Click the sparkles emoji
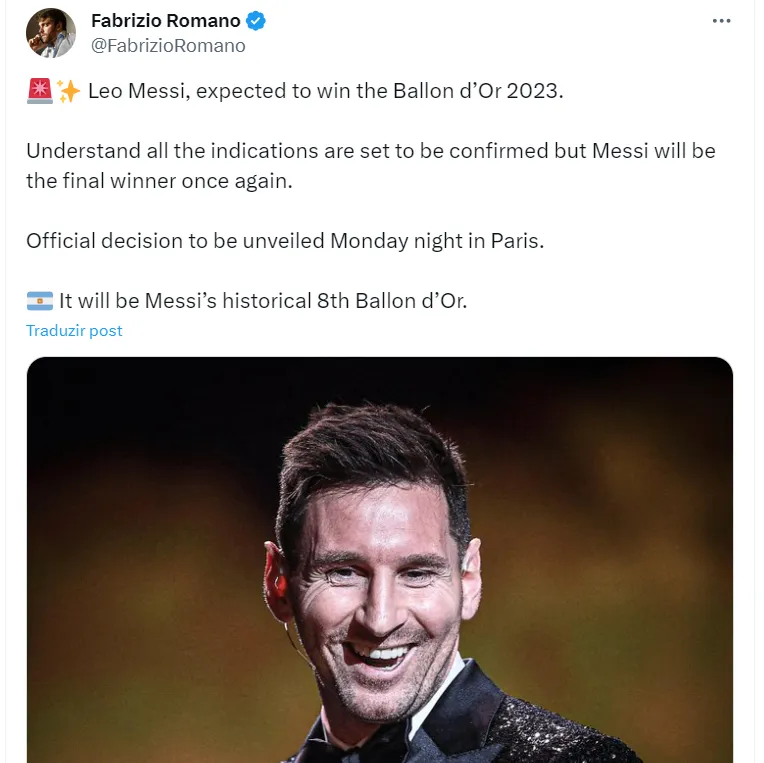The width and height of the screenshot is (764, 763). (x=68, y=92)
